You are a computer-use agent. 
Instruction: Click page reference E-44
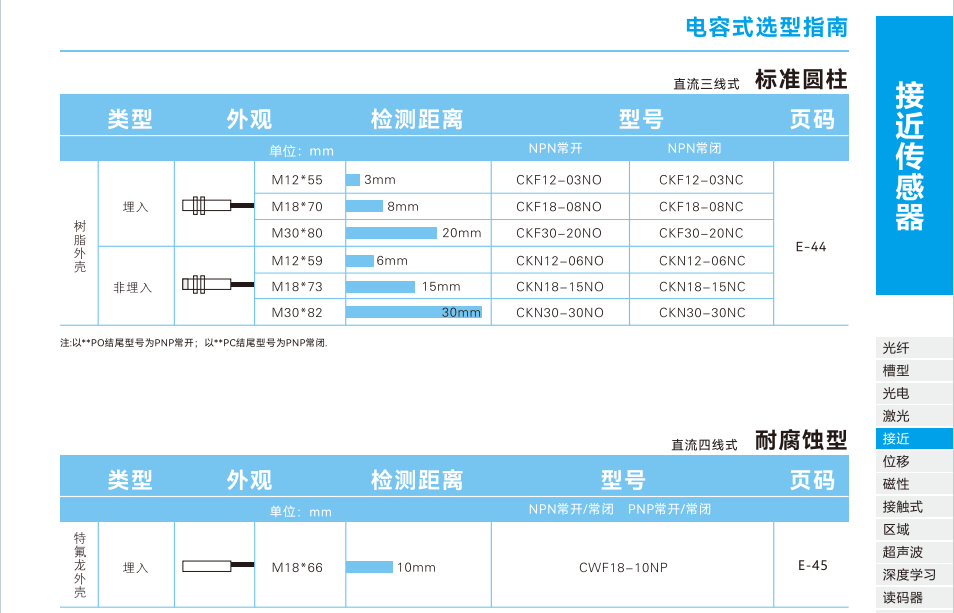click(811, 247)
